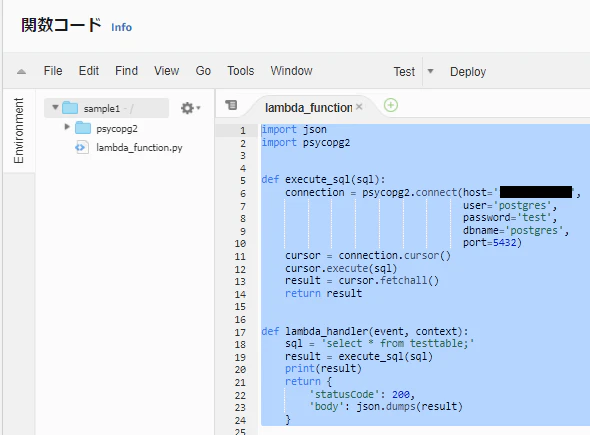Click on 'def execute_sql(sql):' line
590x435 pixels.
pyautogui.click(x=323, y=179)
